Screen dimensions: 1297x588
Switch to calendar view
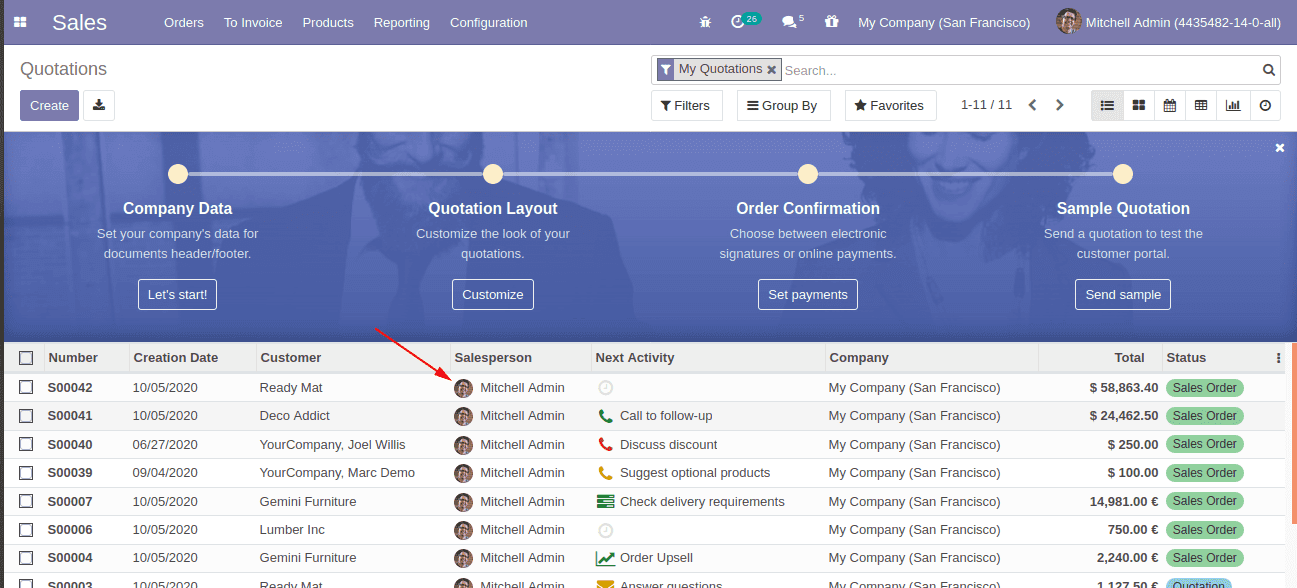click(1170, 105)
